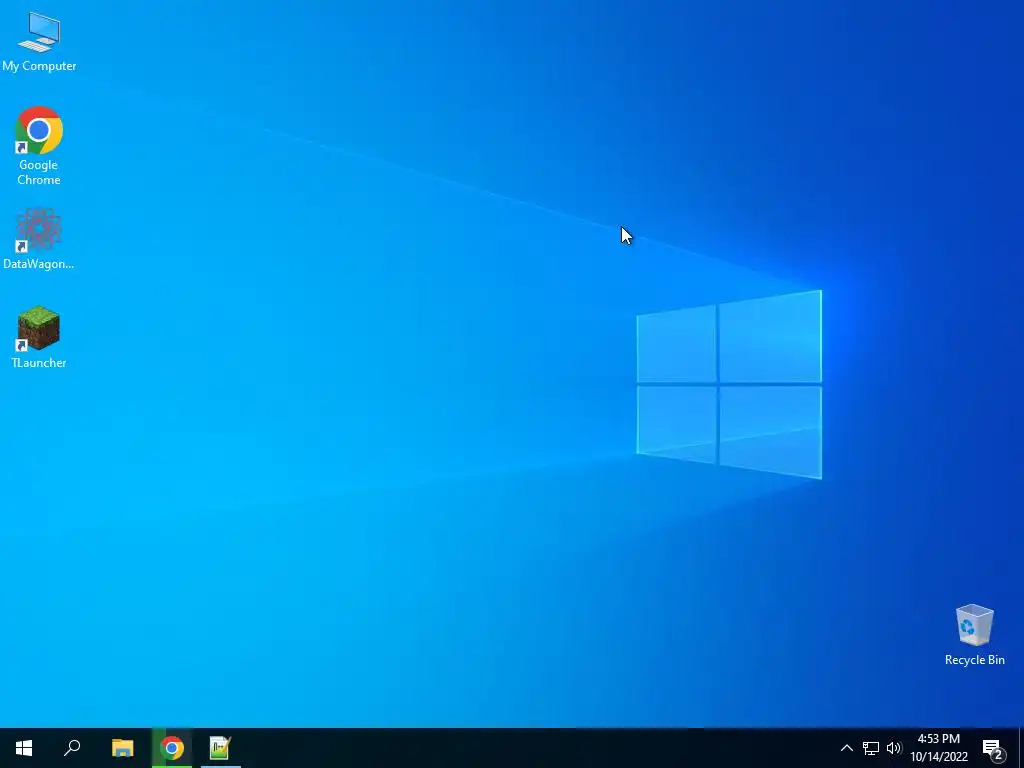Select the Google Chrome desktop shortcut
The height and width of the screenshot is (768, 1024).
[39, 146]
